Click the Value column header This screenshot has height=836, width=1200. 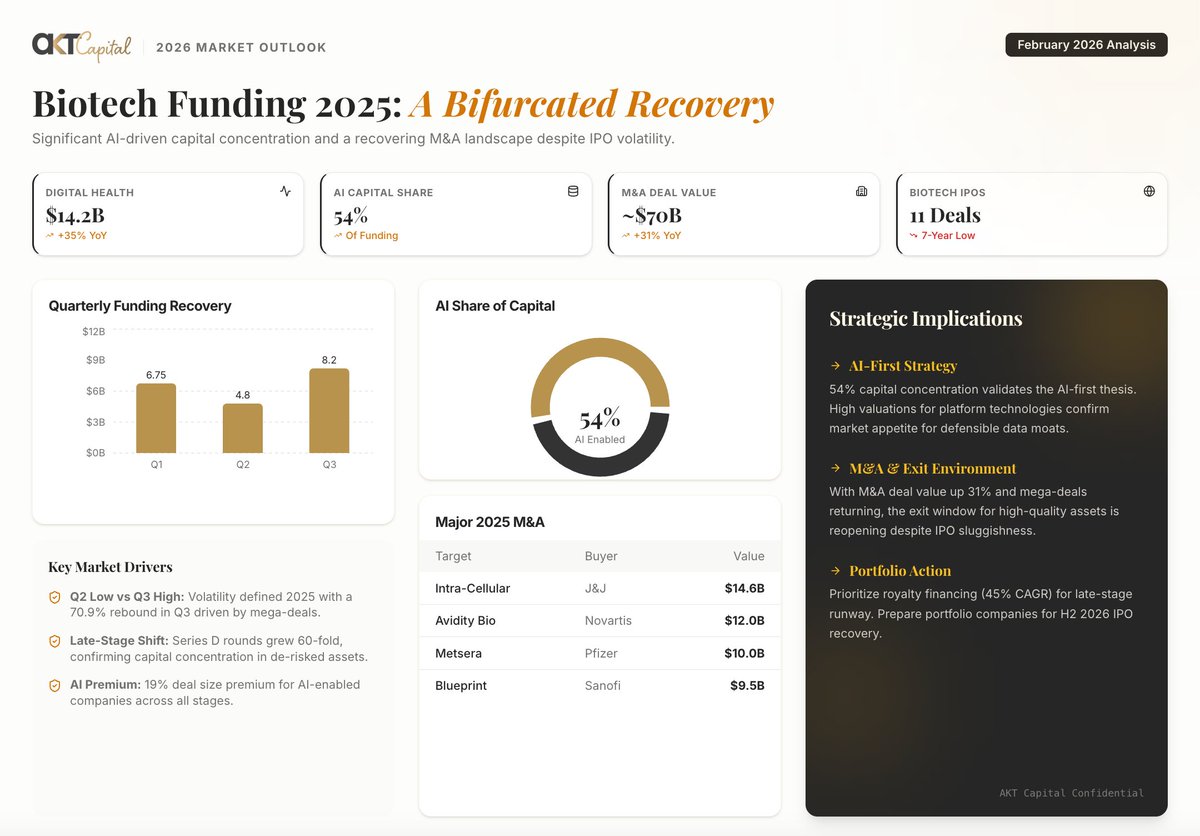pyautogui.click(x=748, y=556)
